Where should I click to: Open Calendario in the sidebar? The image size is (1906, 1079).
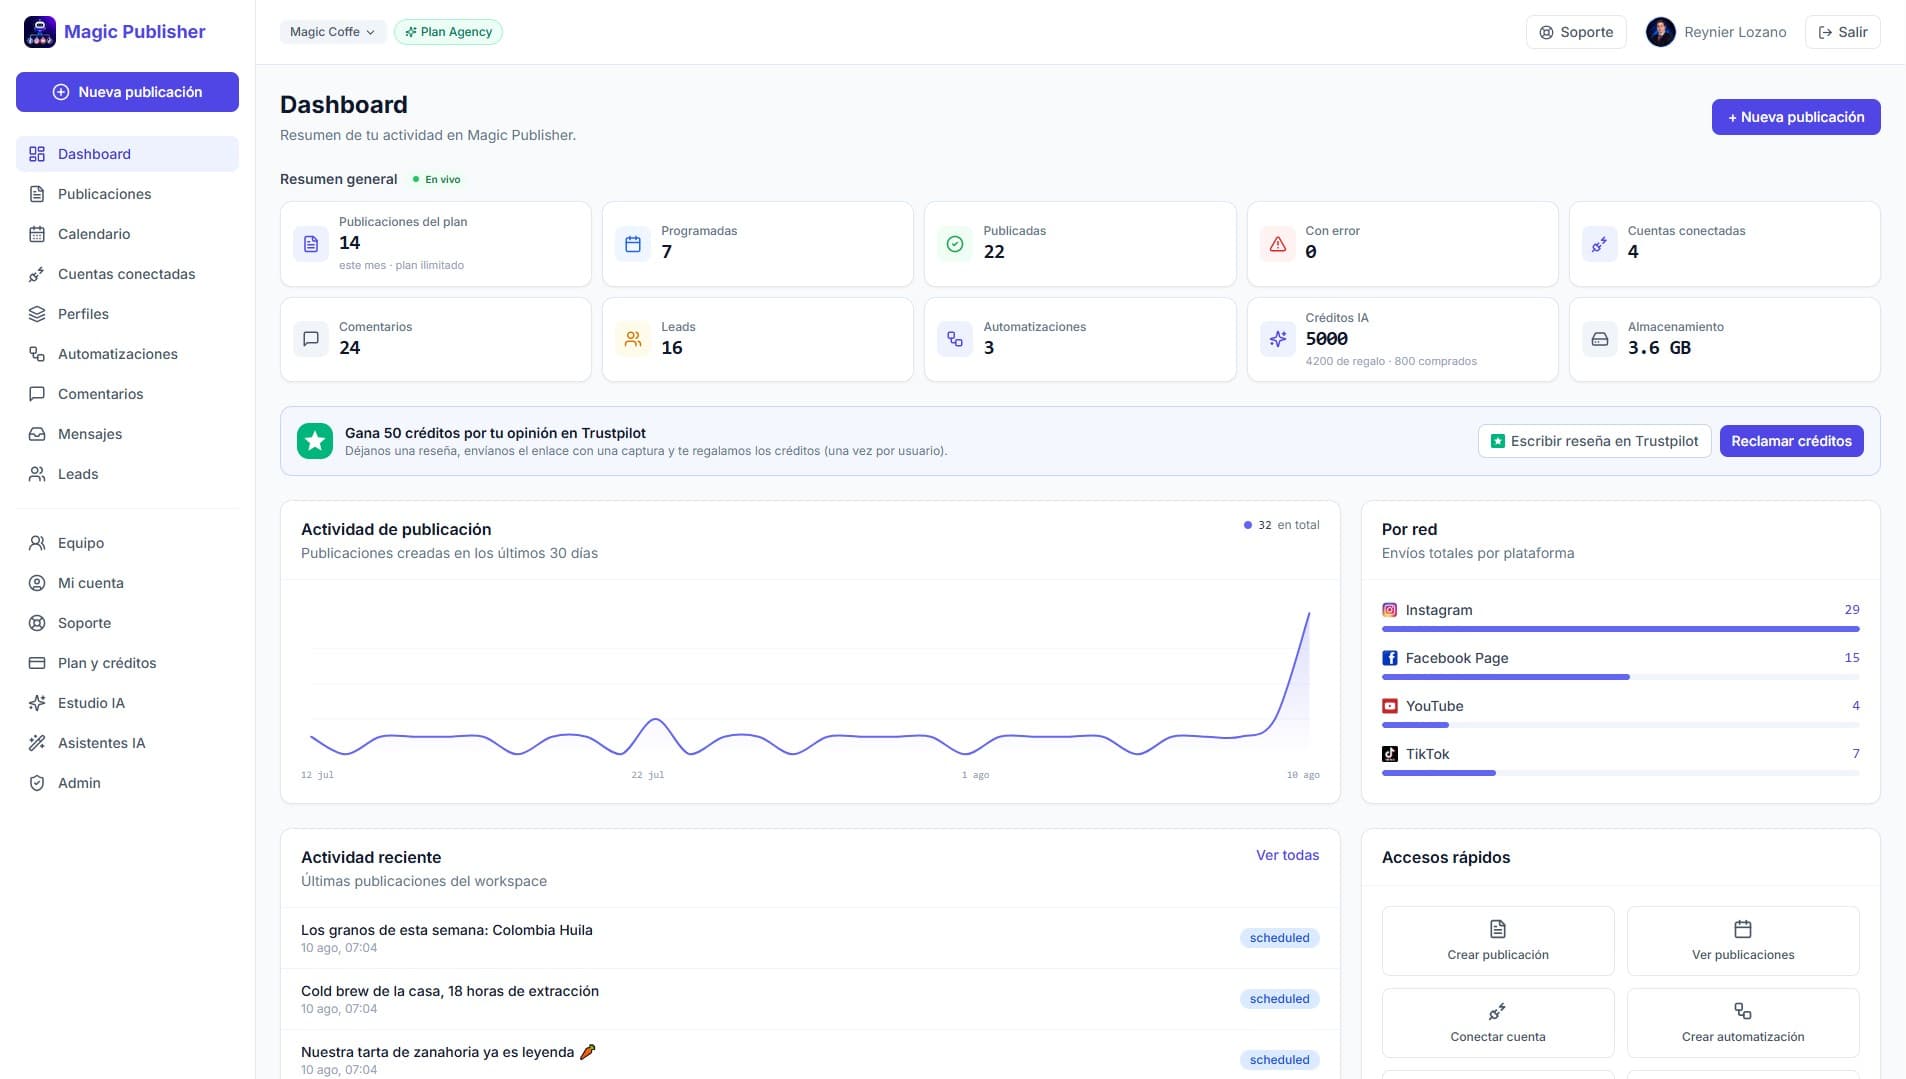[x=127, y=234]
